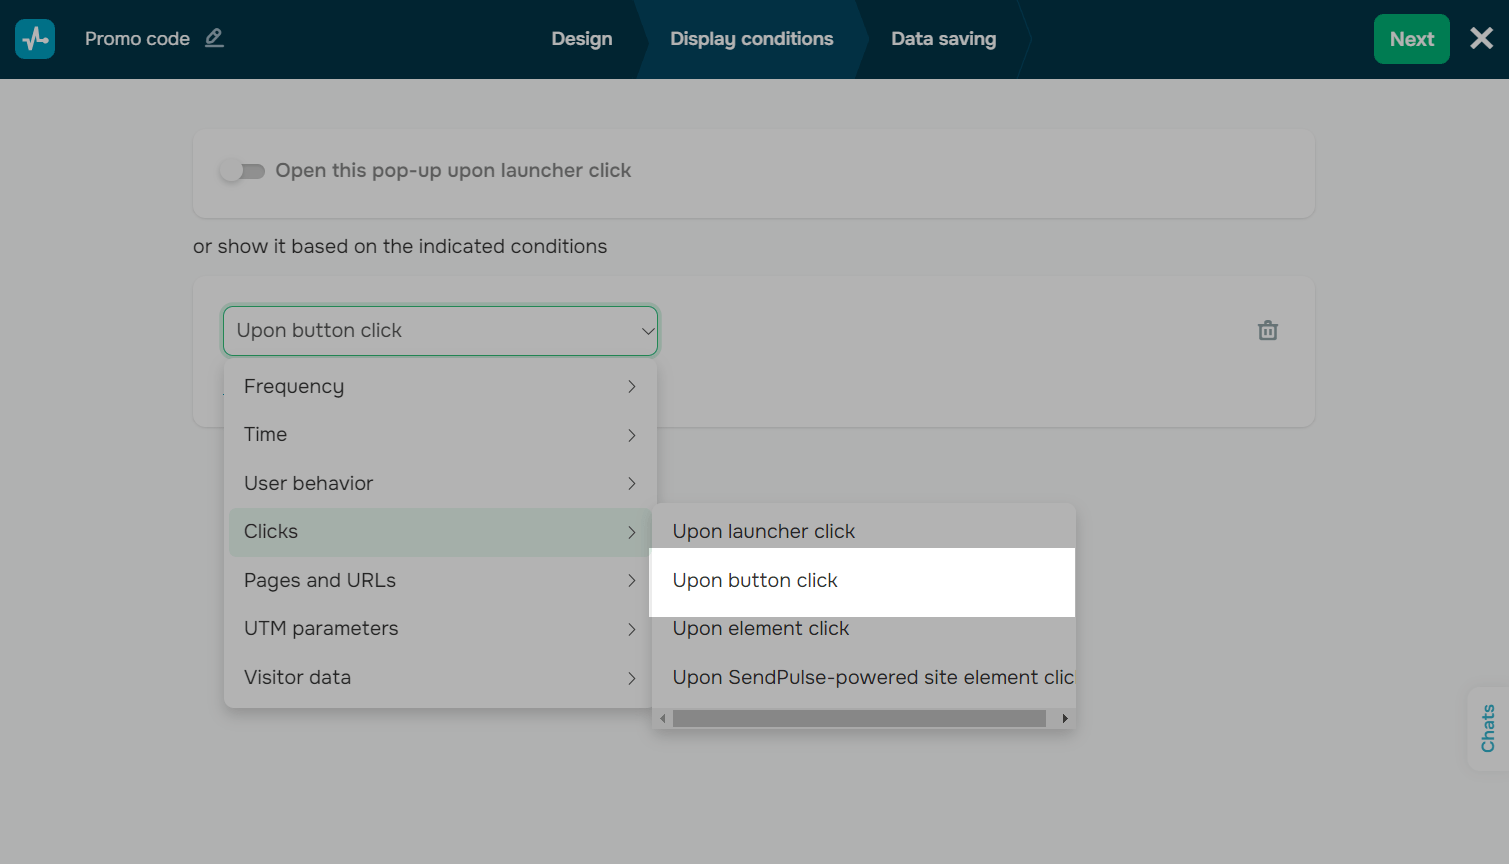Open the Upon button click dropdown

[x=440, y=331]
